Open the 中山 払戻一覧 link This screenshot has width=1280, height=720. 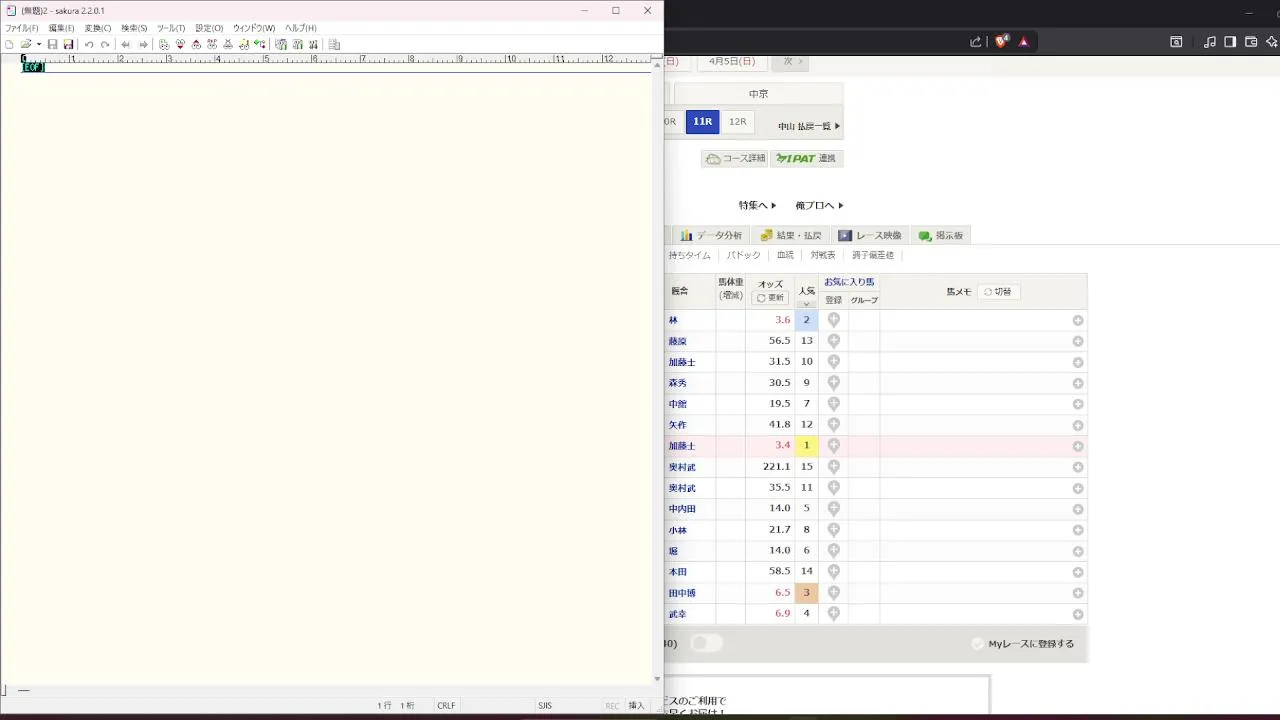(x=809, y=126)
